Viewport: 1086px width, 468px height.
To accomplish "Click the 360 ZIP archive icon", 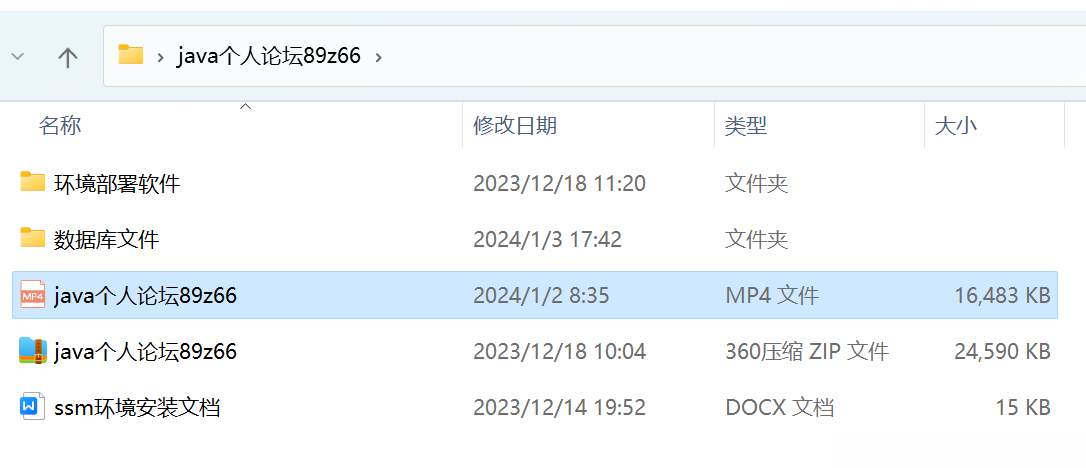I will pos(33,351).
